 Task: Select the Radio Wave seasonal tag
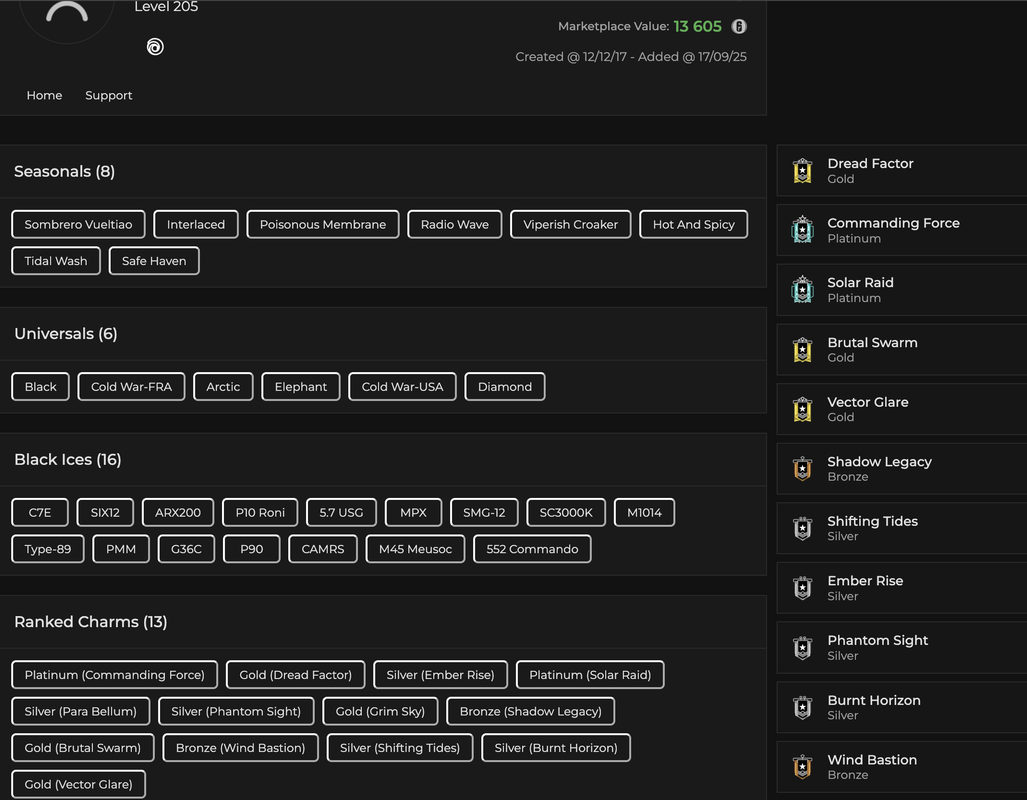pos(455,224)
